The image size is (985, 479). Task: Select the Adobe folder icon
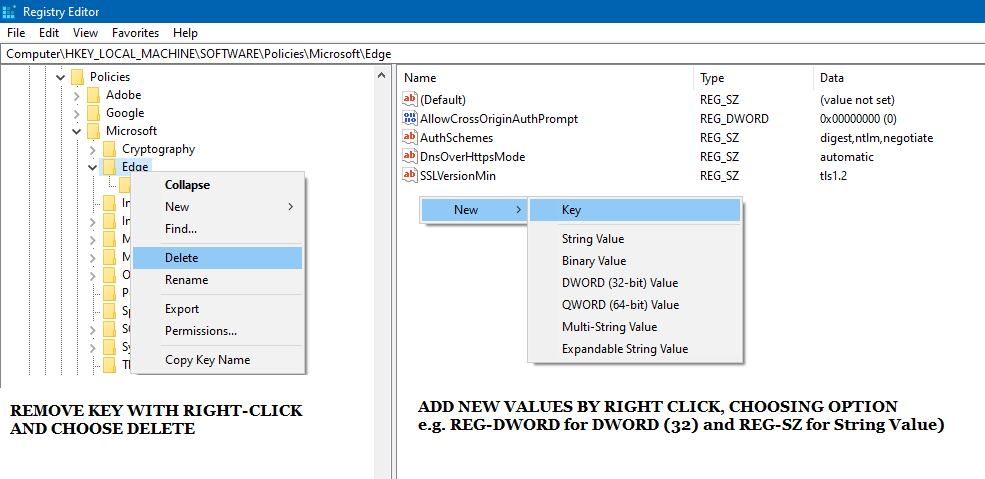coord(94,95)
